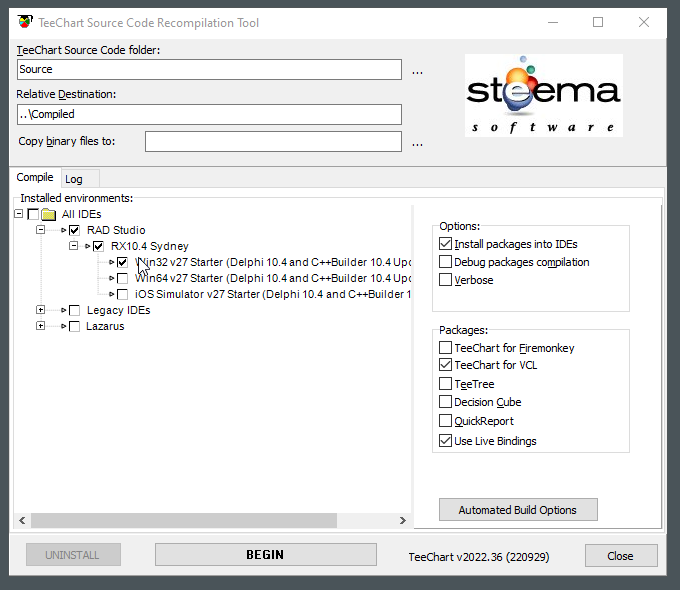Check TeeChart for Firemonkey package
The width and height of the screenshot is (680, 590).
[445, 347]
